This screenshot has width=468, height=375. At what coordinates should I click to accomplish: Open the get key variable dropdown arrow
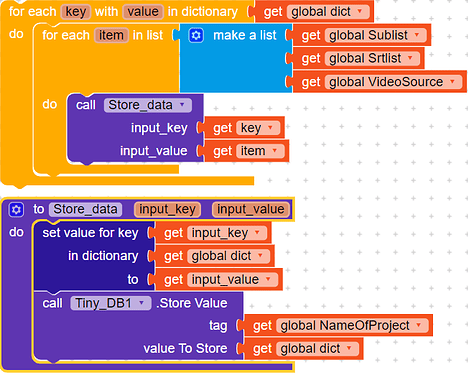tap(270, 127)
